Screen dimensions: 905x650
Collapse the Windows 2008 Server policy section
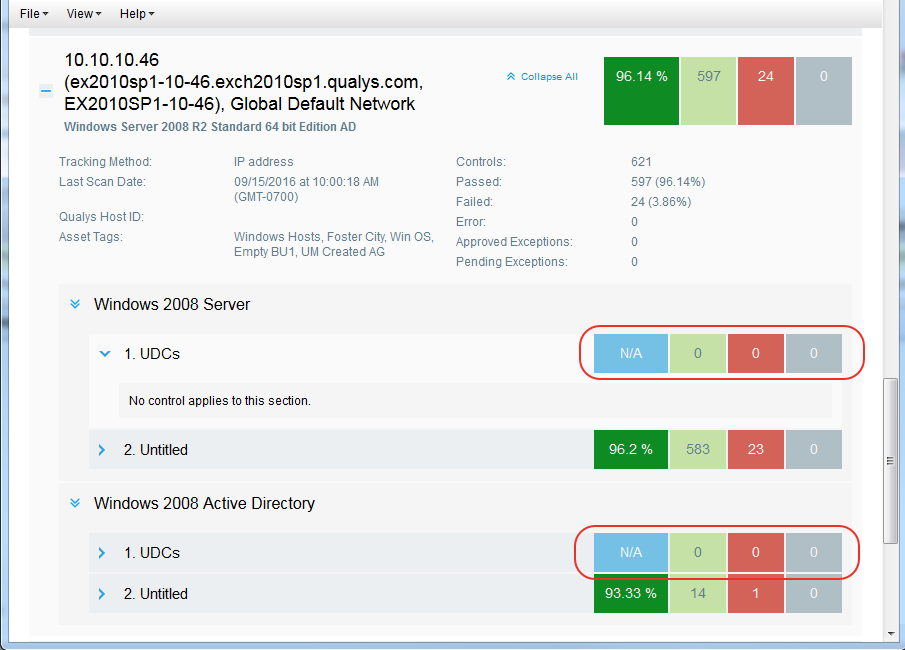[75, 304]
